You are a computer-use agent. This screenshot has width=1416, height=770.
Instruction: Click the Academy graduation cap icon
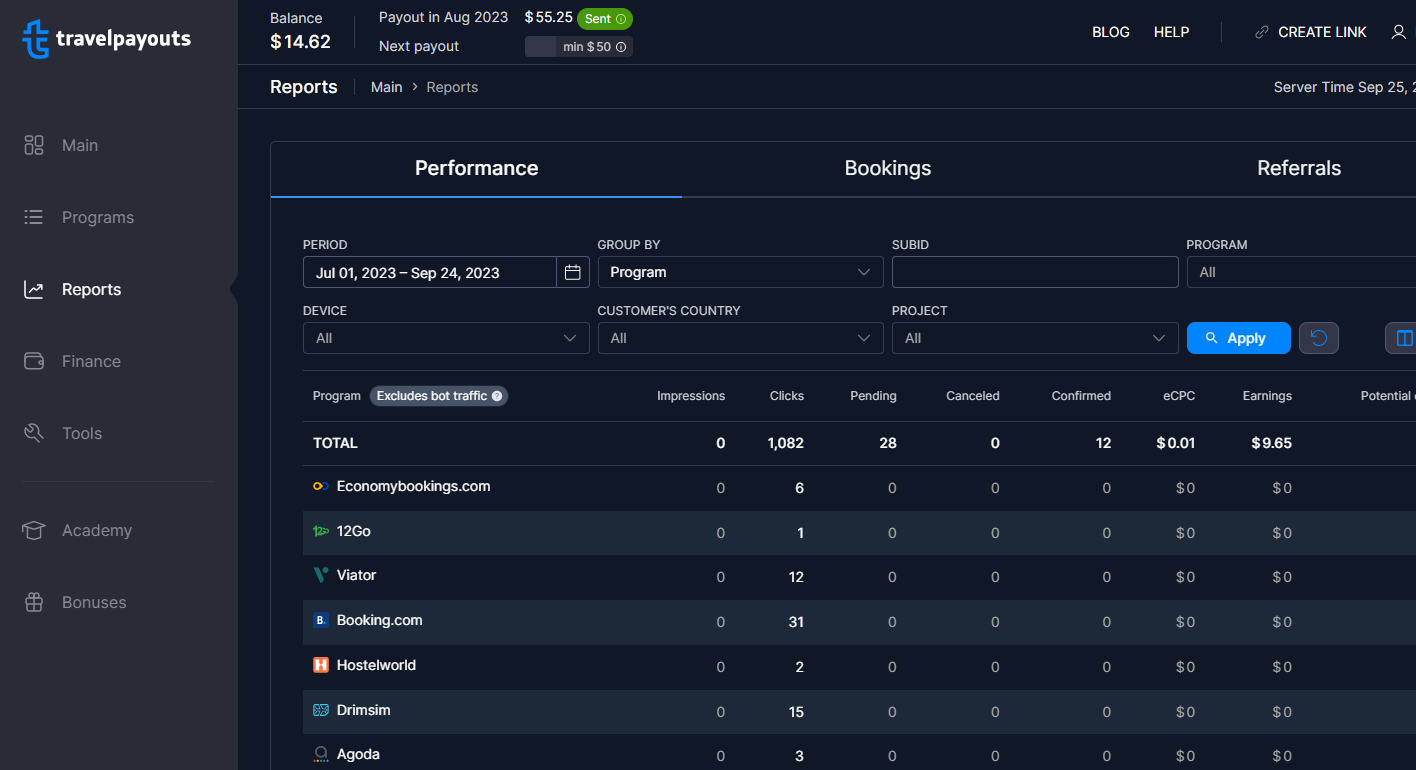pos(34,530)
